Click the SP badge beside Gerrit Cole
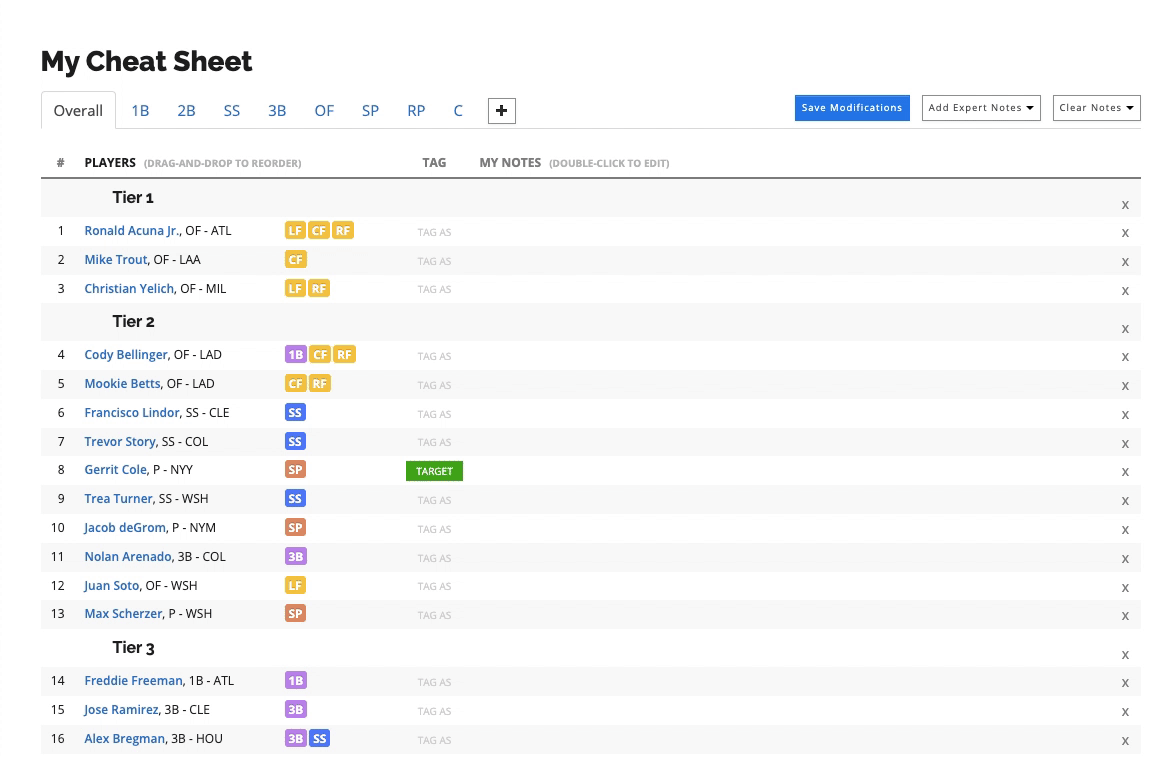The width and height of the screenshot is (1168, 758). coord(295,470)
